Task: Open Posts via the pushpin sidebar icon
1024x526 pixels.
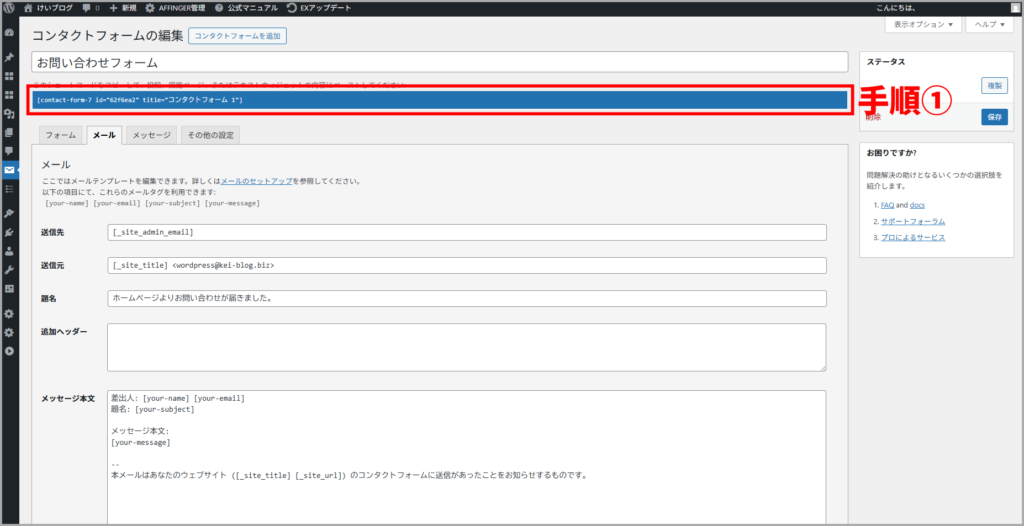Action: [x=9, y=57]
